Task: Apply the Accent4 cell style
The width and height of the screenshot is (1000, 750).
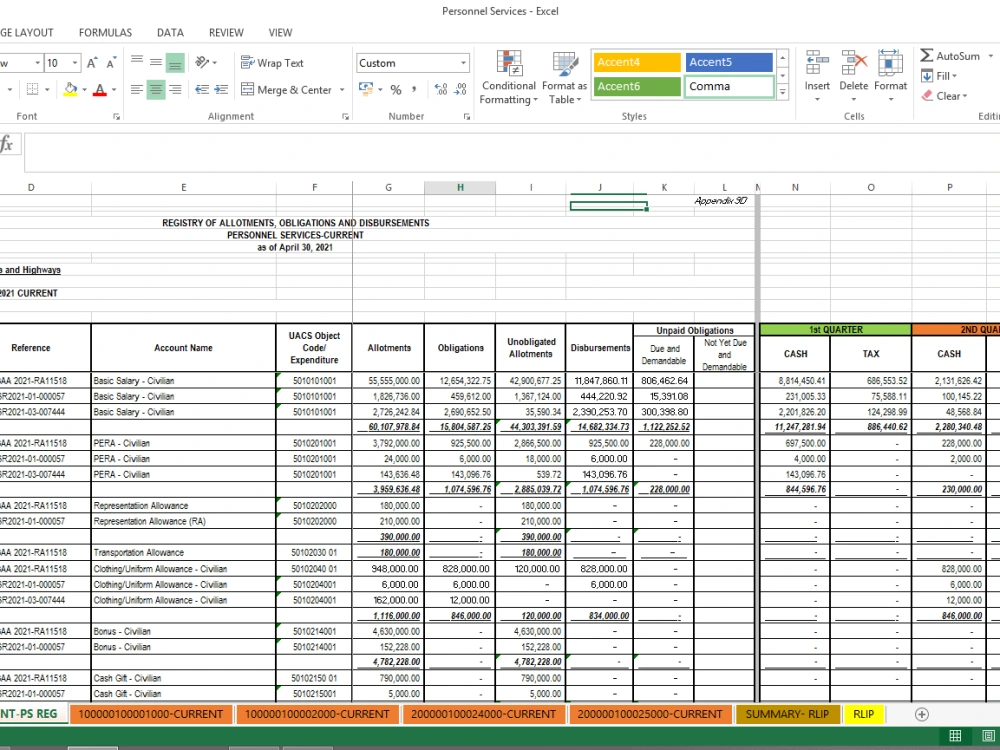Action: 637,62
